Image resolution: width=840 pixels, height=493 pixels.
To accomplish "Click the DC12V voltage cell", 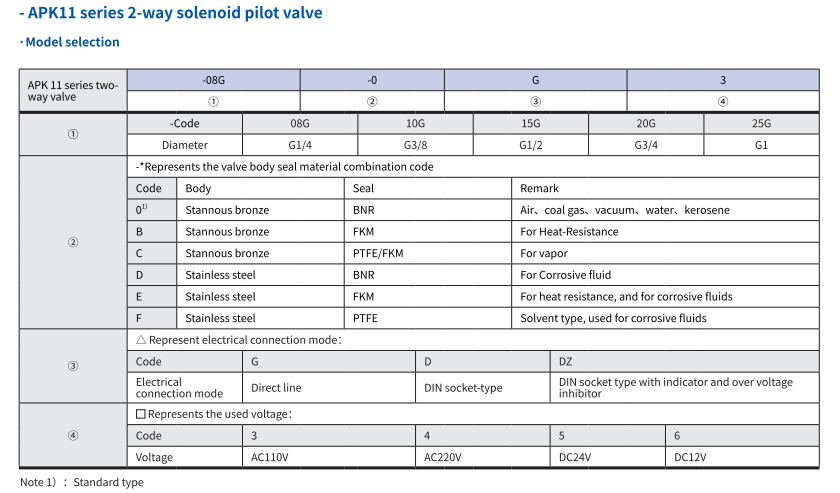I will point(690,457).
